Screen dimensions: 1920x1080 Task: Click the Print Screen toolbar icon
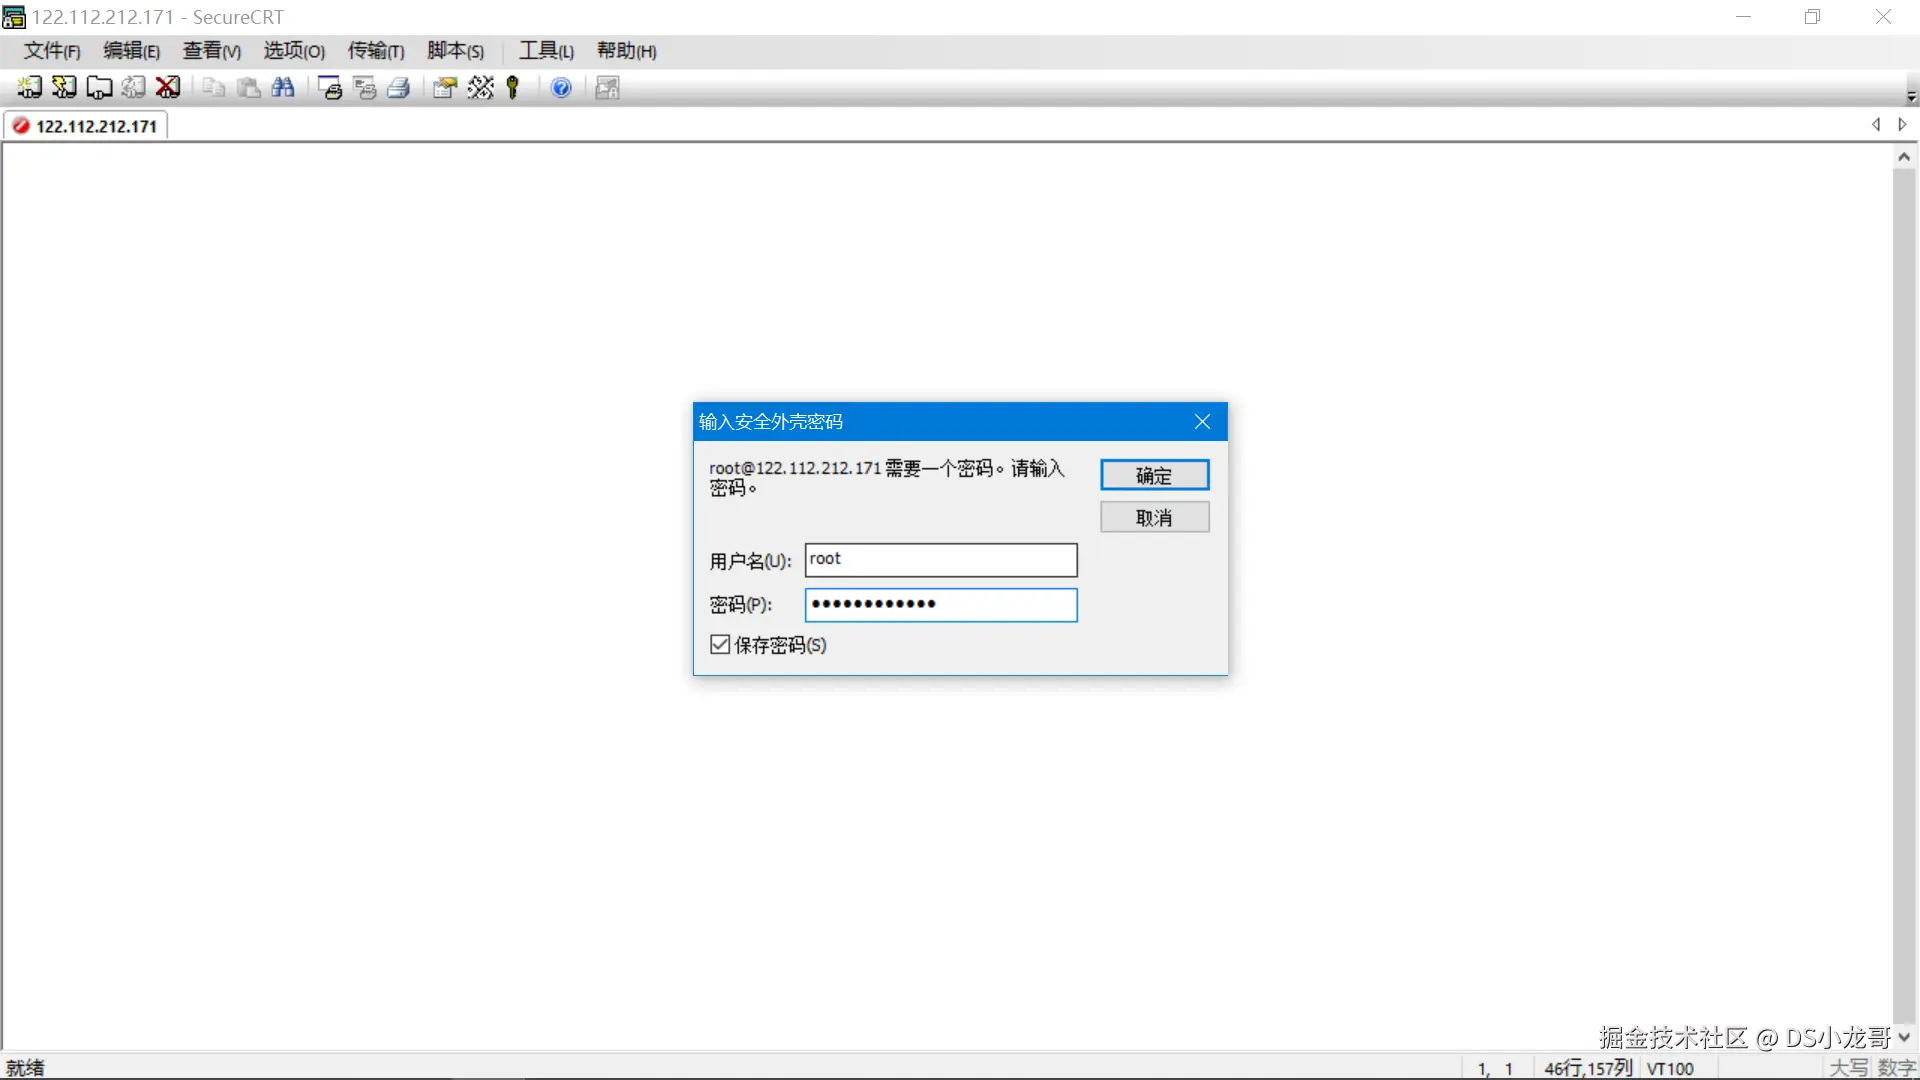[x=330, y=88]
